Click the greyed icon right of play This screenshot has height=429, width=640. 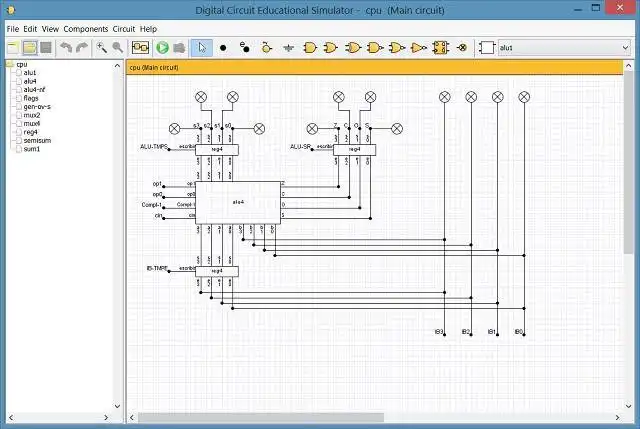(179, 48)
